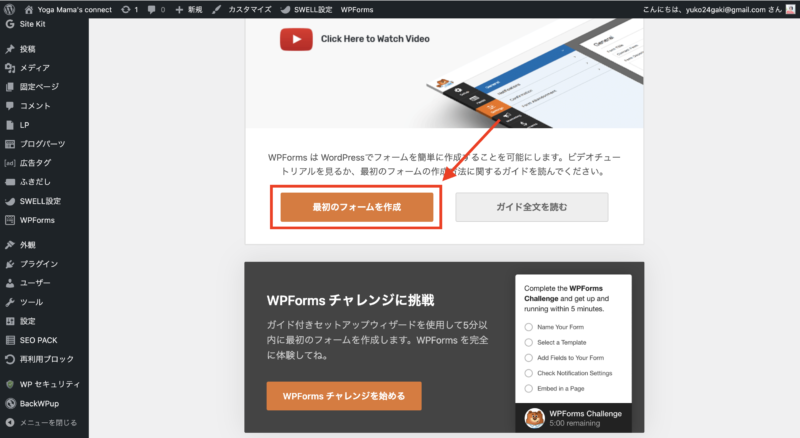This screenshot has width=800, height=438.
Task: Click the 5:00 remaining timer text
Action: [574, 423]
